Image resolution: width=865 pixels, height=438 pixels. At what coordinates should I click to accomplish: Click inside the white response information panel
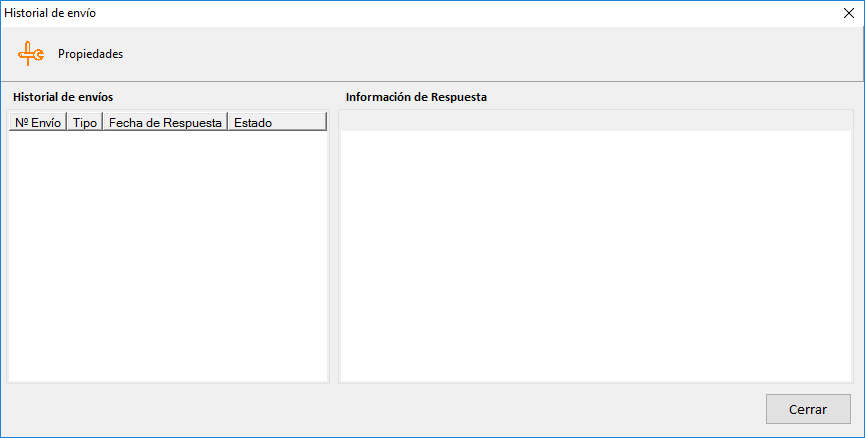[598, 255]
